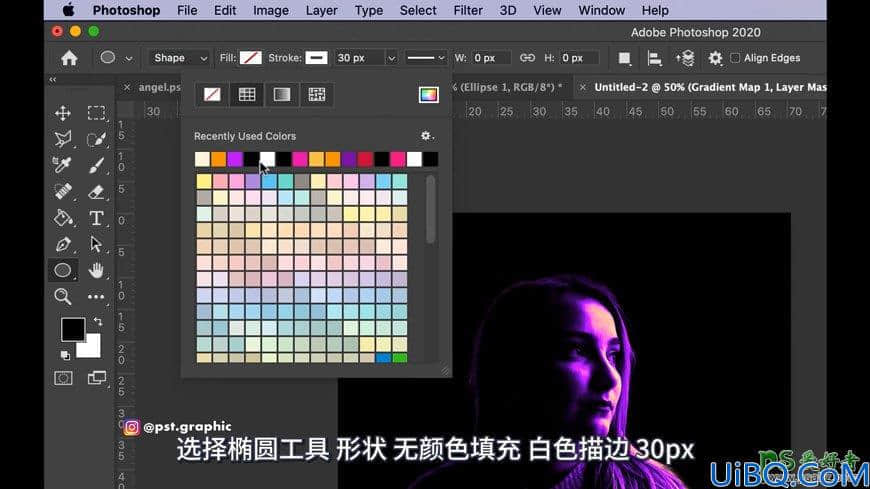Viewport: 870px width, 489px height.
Task: Select the Eyedropper tool
Action: [x=63, y=165]
